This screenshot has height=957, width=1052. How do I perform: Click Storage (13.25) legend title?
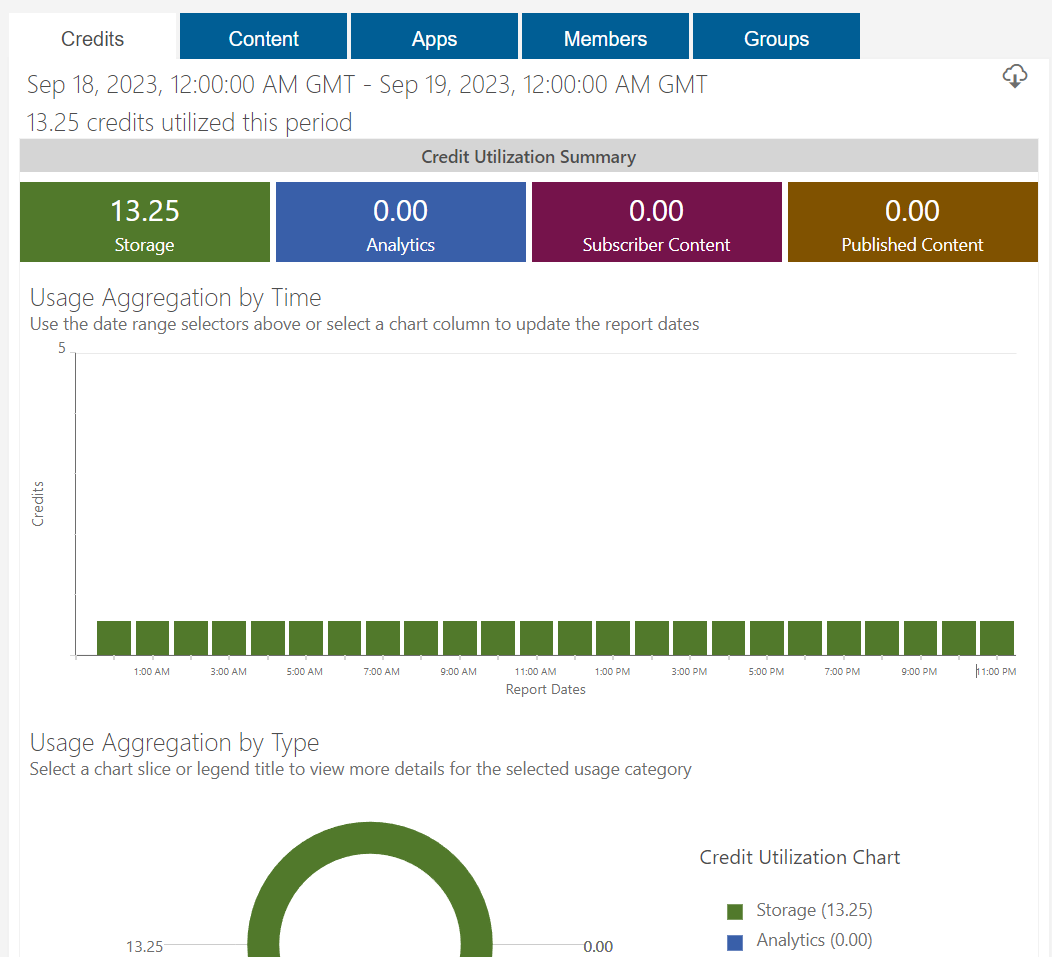(x=814, y=910)
